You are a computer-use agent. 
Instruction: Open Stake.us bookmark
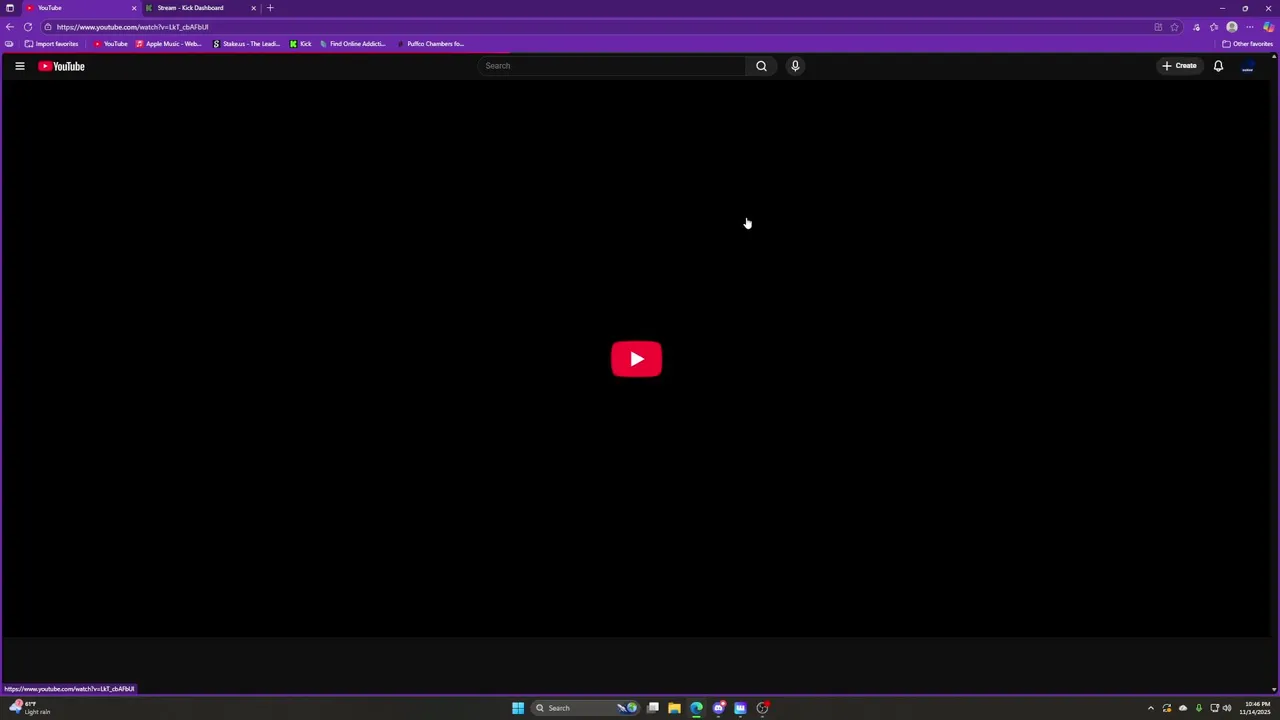(x=246, y=44)
